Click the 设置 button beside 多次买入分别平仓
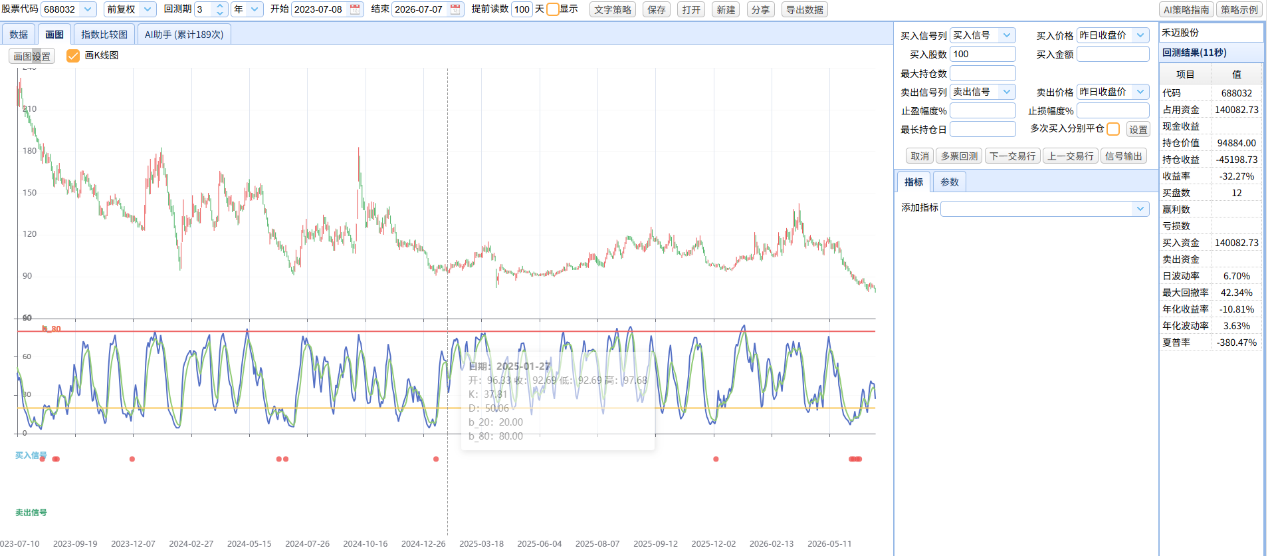 1138,129
